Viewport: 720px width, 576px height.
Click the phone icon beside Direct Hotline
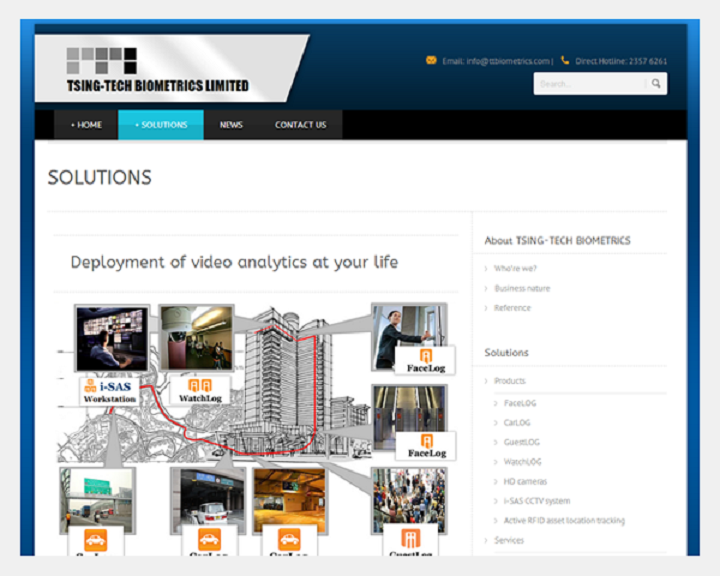[x=565, y=60]
